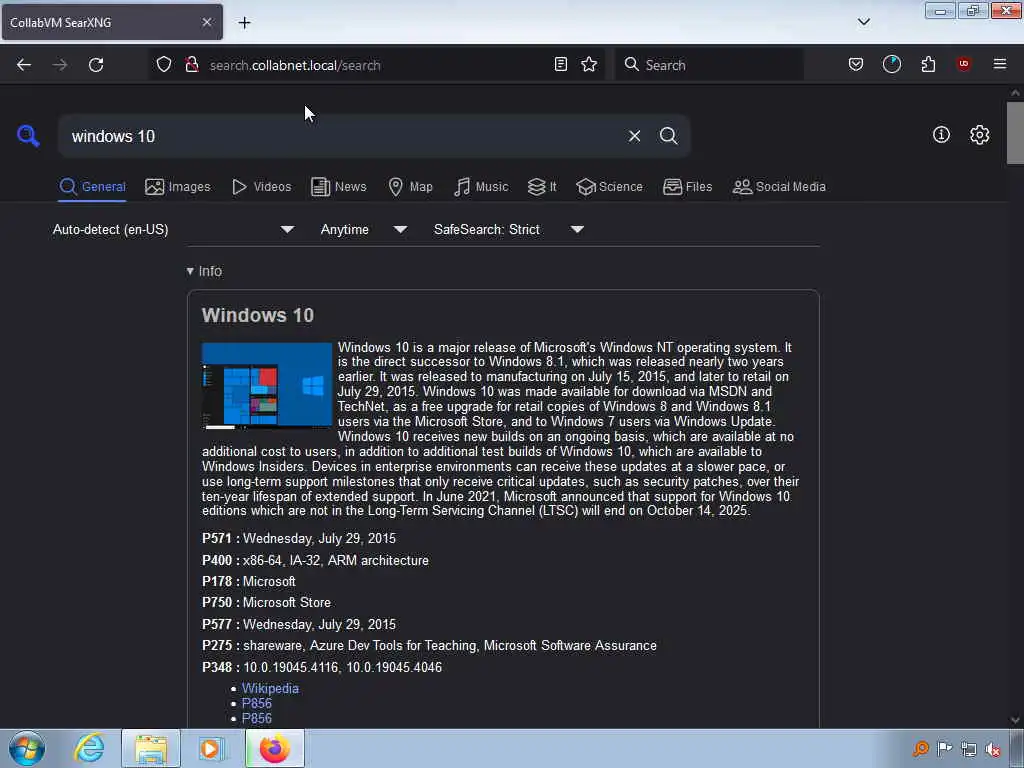Select the General search category

pyautogui.click(x=92, y=187)
